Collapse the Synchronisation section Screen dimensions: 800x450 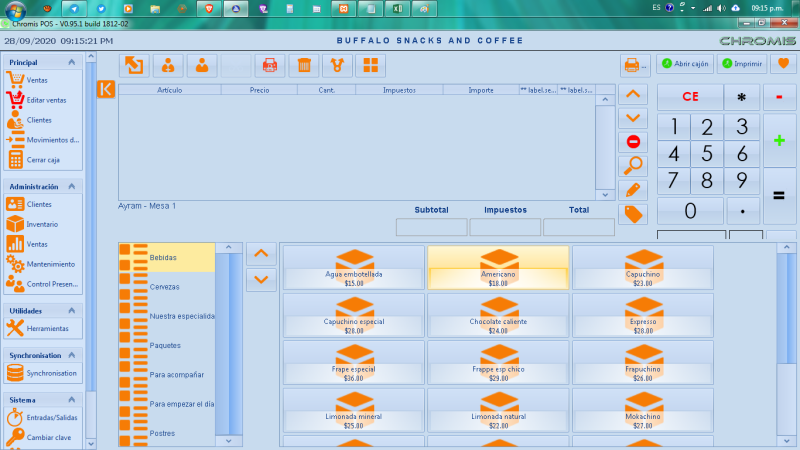tap(71, 355)
